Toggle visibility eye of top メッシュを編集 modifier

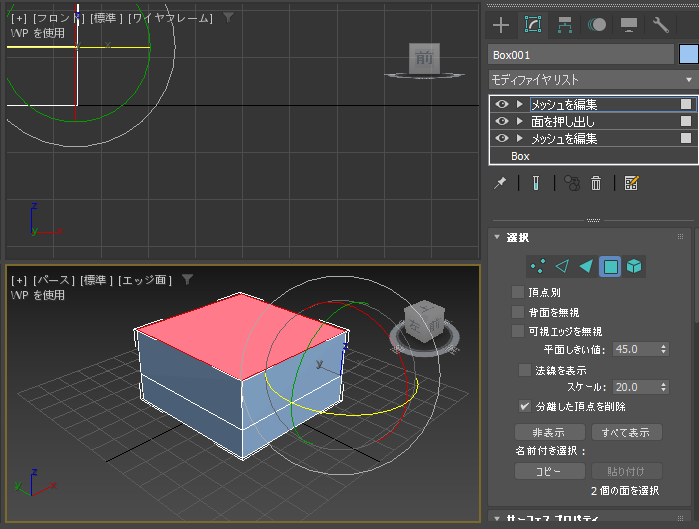click(502, 104)
